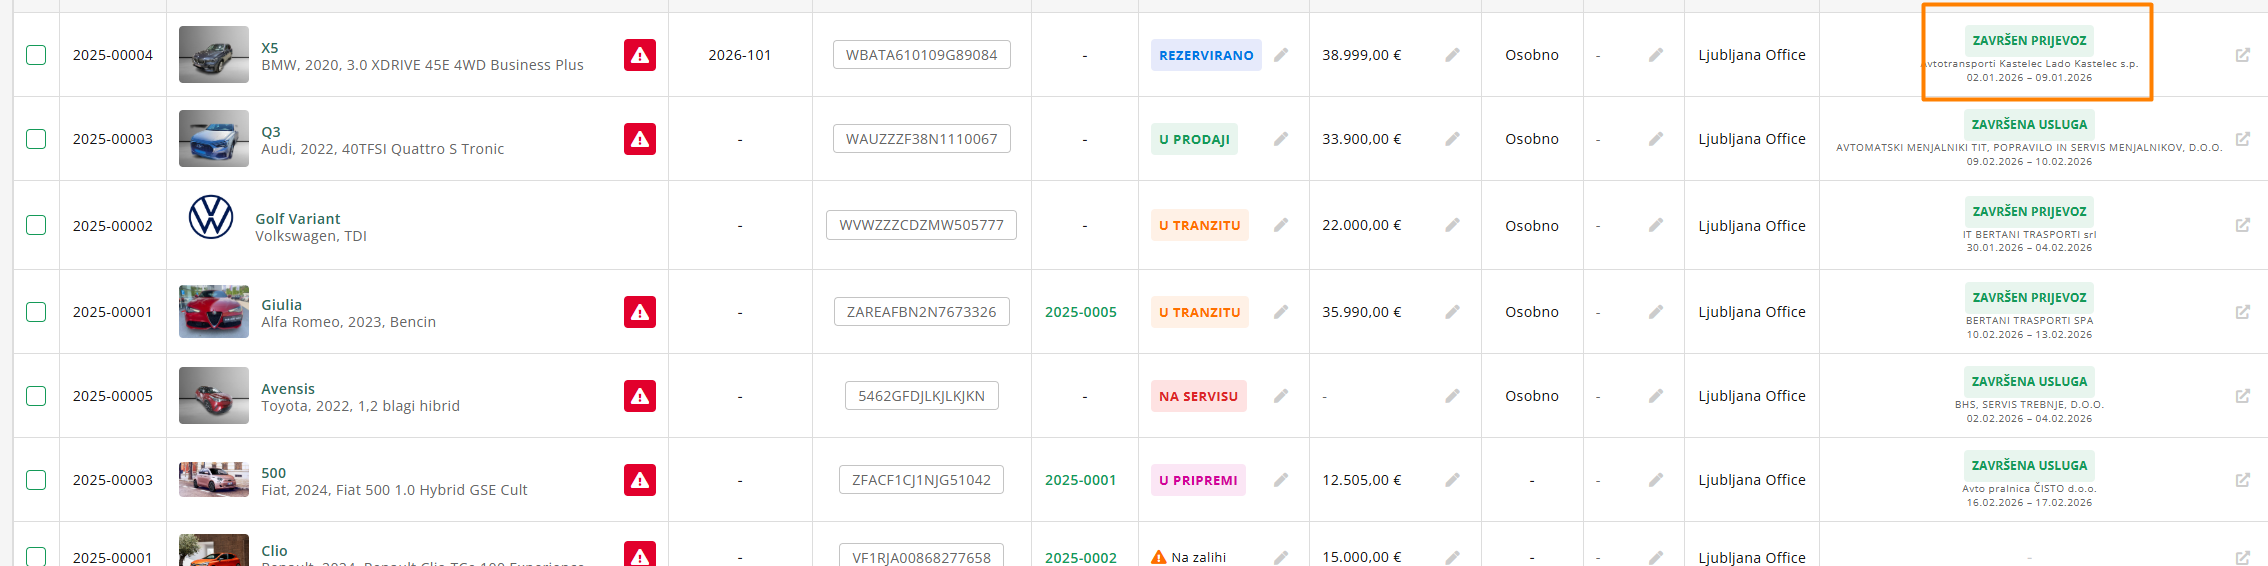Image resolution: width=2268 pixels, height=566 pixels.
Task: Open the linked document 2025-0001 for the Fiat 500
Action: 1080,480
